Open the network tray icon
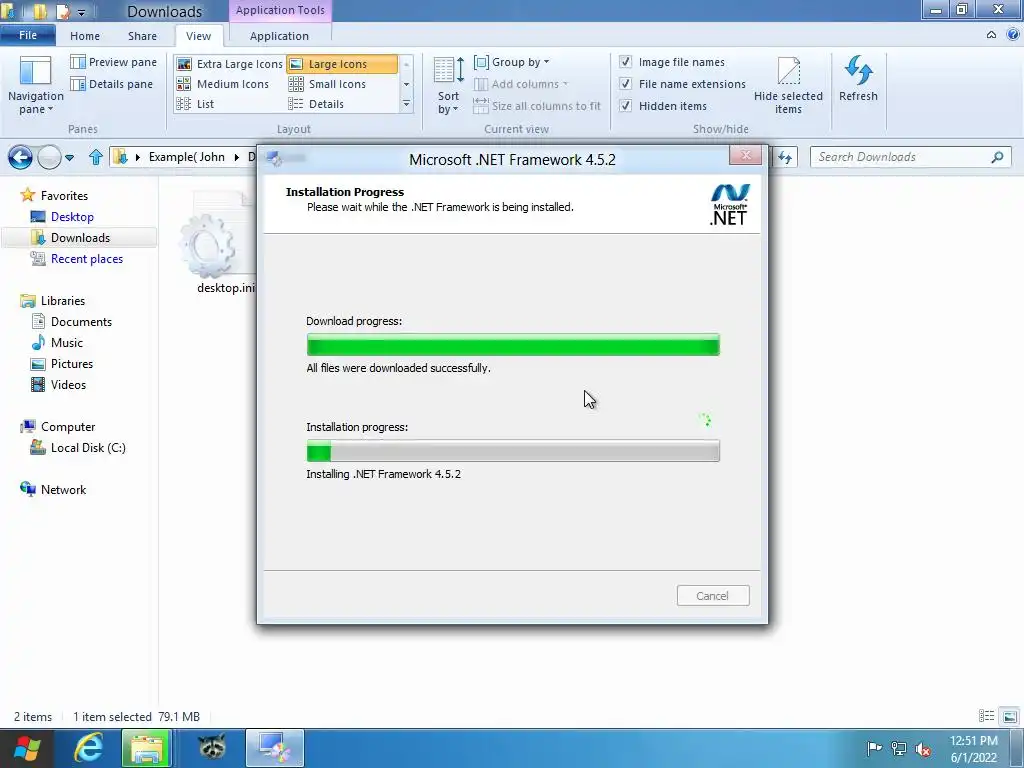The width and height of the screenshot is (1024, 768). click(x=899, y=748)
